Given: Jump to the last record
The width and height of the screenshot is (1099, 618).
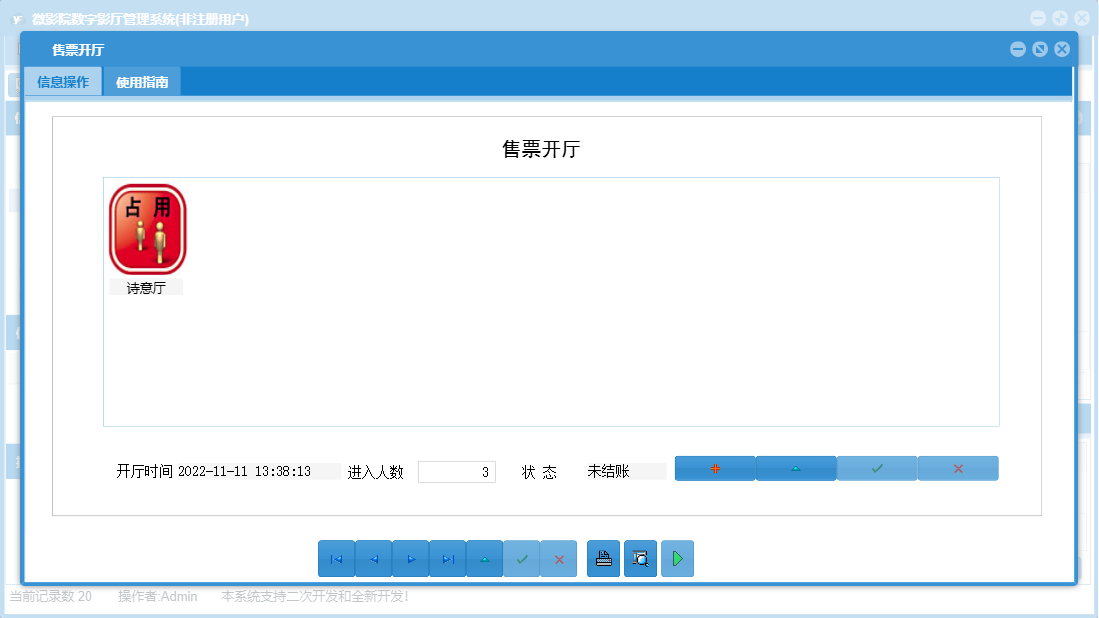Looking at the screenshot, I should coord(447,558).
